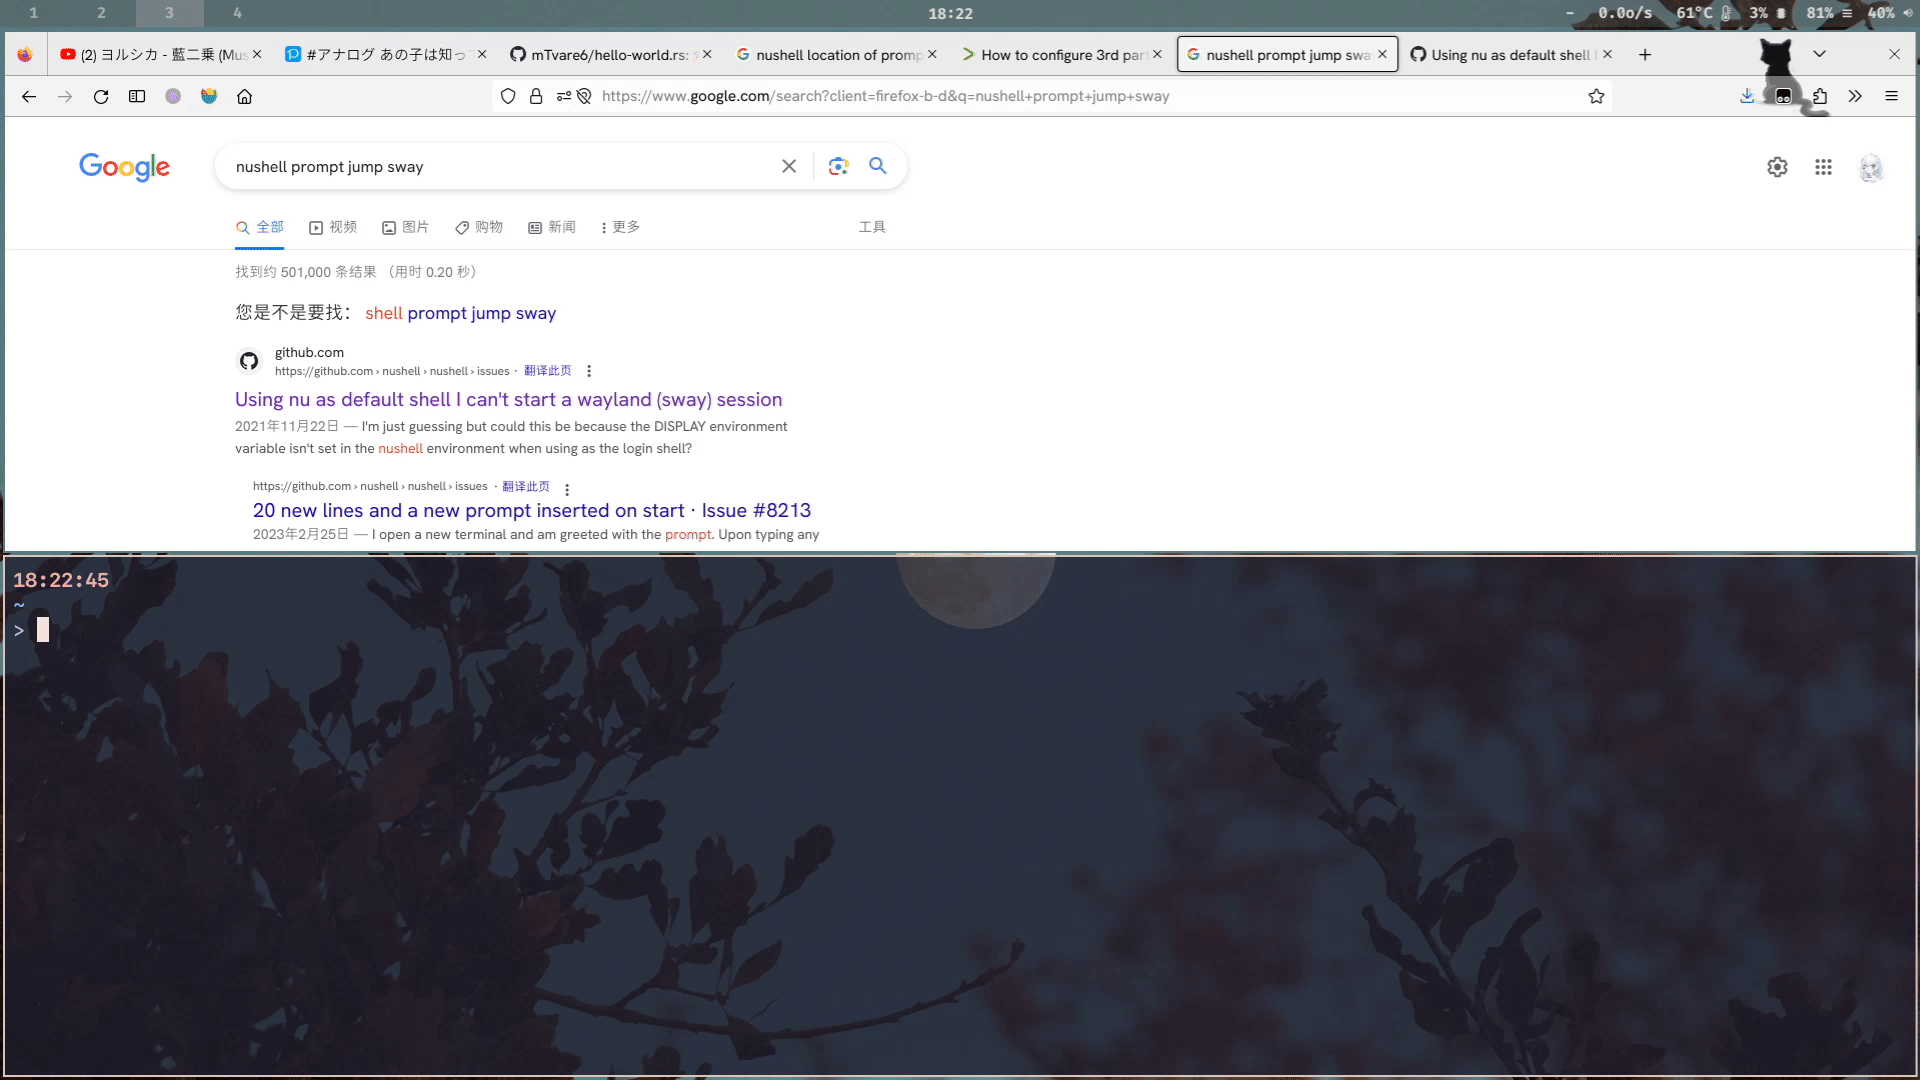
Task: Open Firefox downloads panel
Action: click(1746, 96)
